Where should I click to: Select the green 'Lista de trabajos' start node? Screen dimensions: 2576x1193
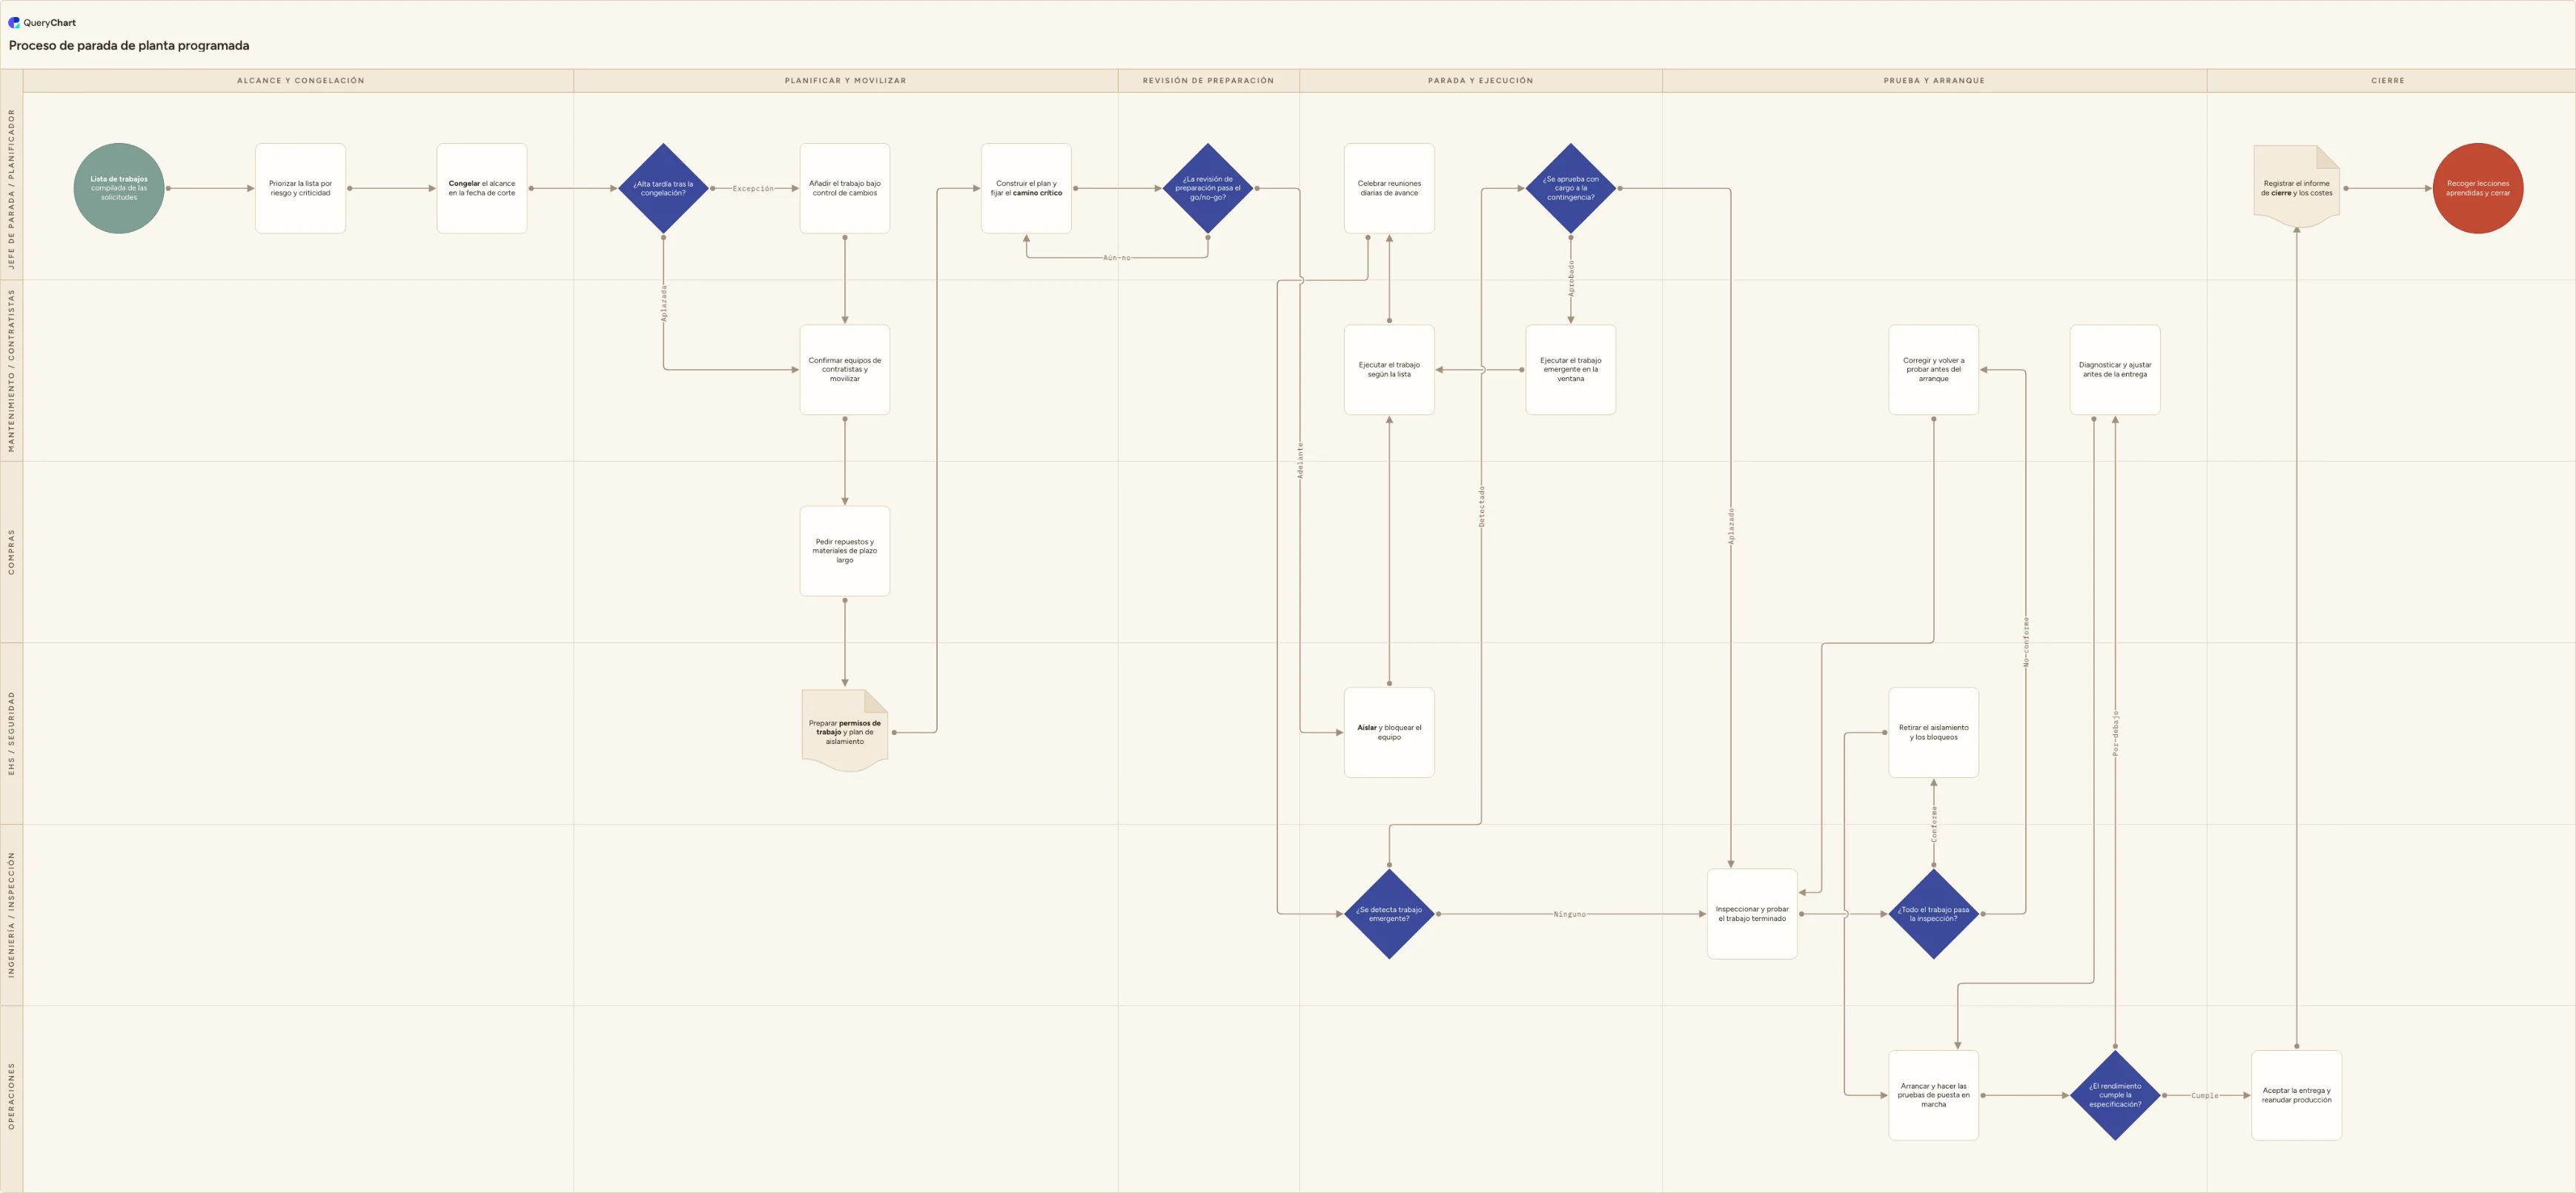119,188
